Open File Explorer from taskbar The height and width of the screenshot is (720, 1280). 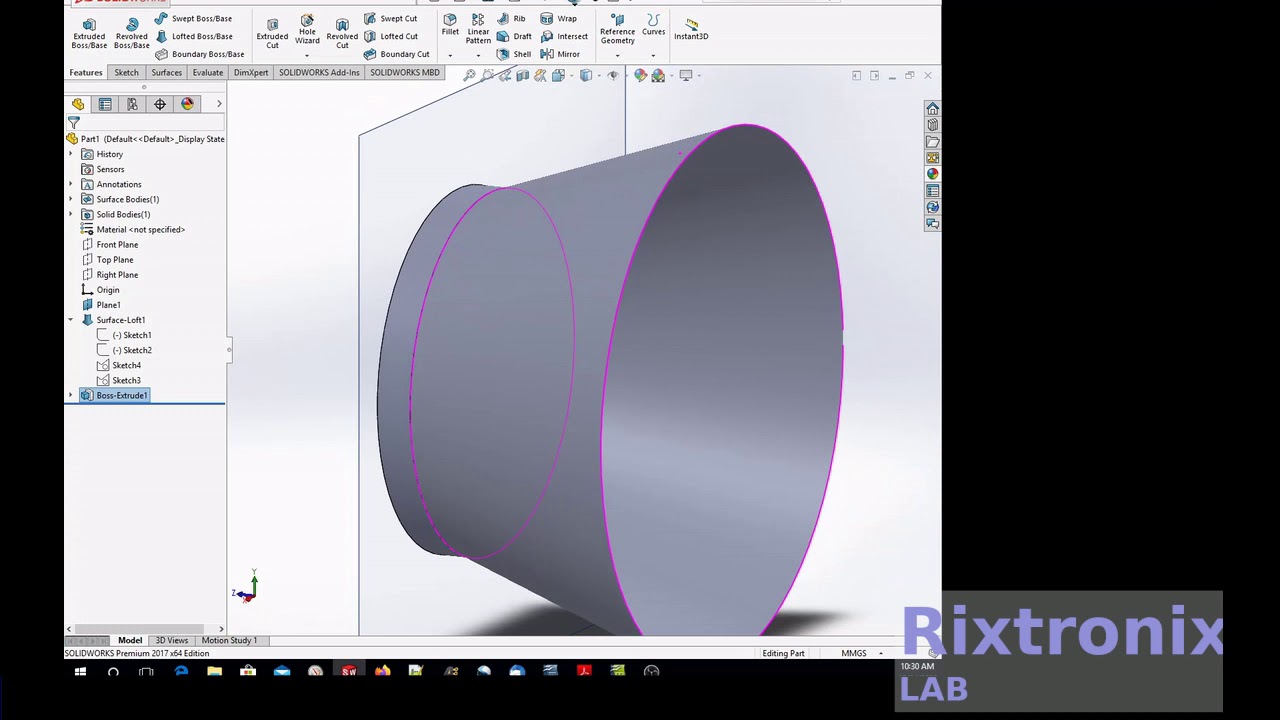(x=214, y=671)
